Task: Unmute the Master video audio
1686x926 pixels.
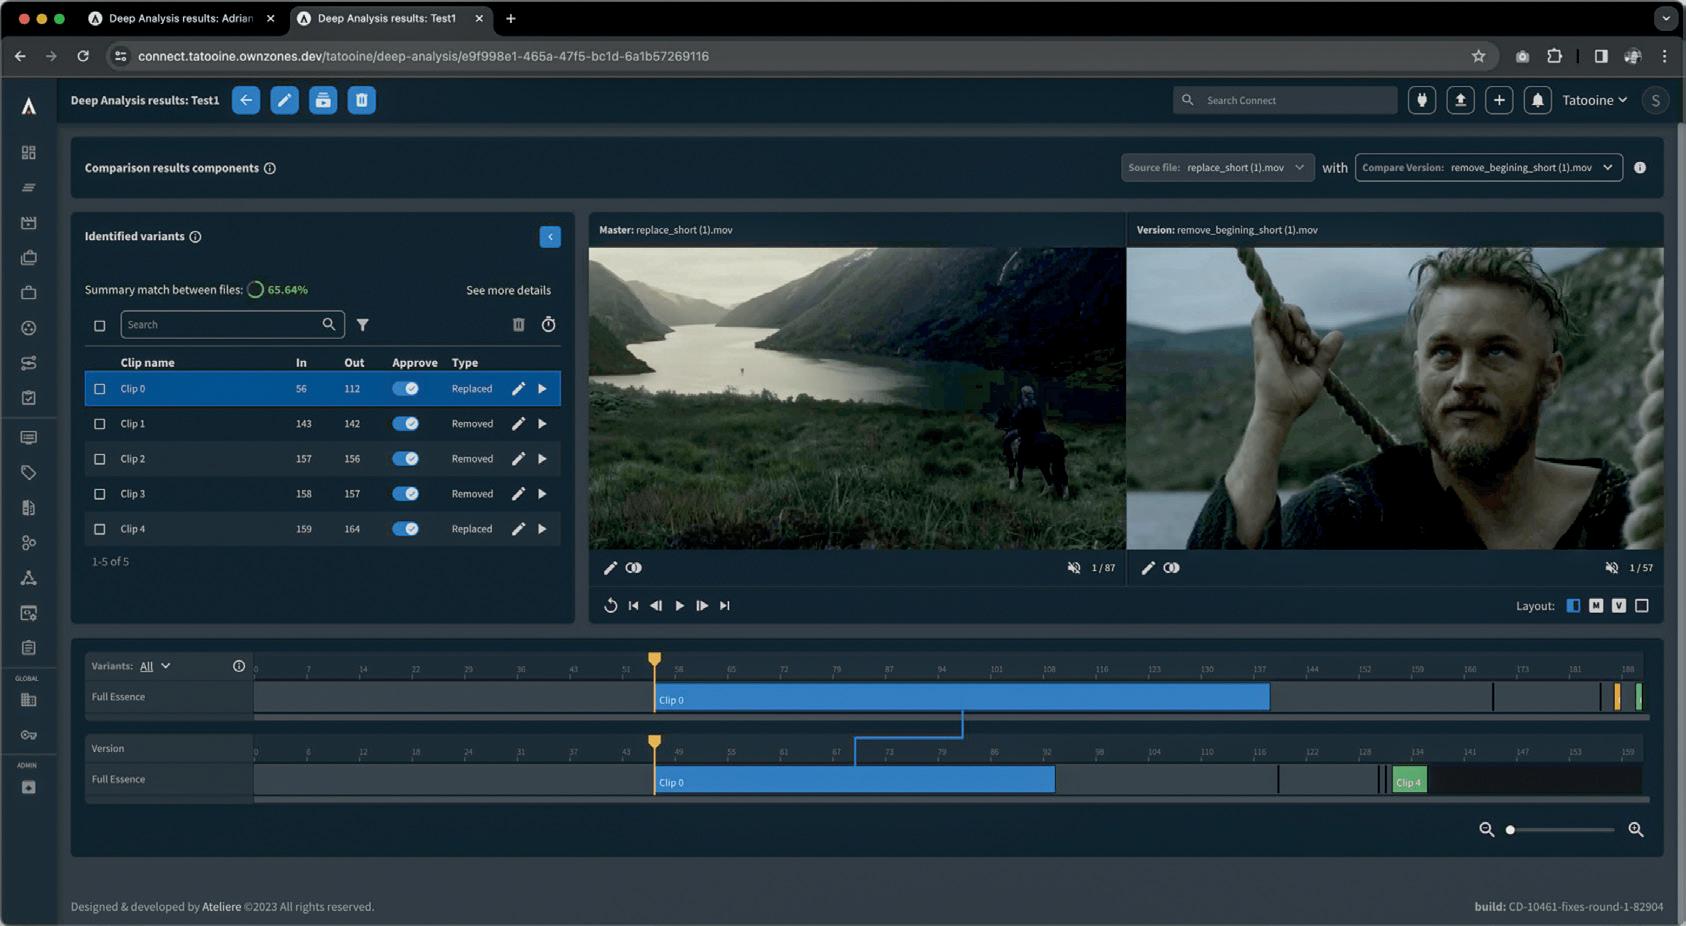Action: point(1073,568)
